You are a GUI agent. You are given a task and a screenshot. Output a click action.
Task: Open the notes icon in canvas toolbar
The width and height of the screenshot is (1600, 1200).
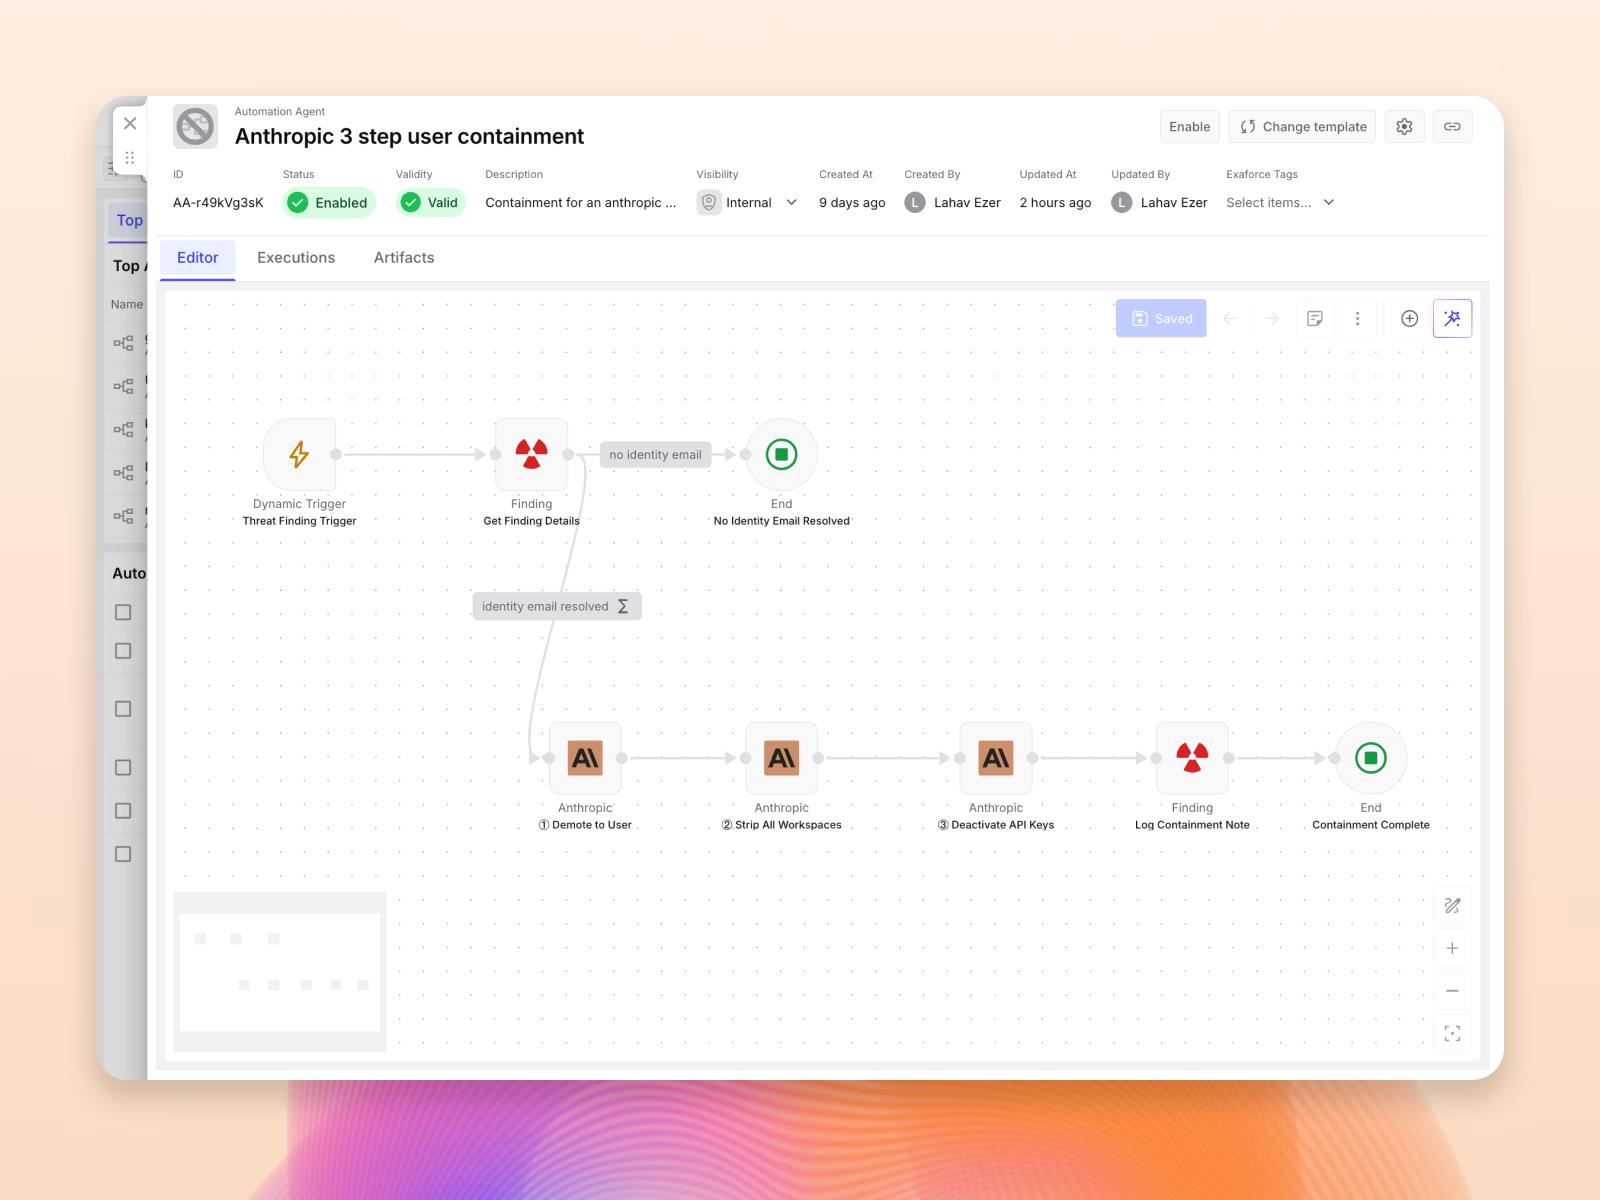point(1315,319)
